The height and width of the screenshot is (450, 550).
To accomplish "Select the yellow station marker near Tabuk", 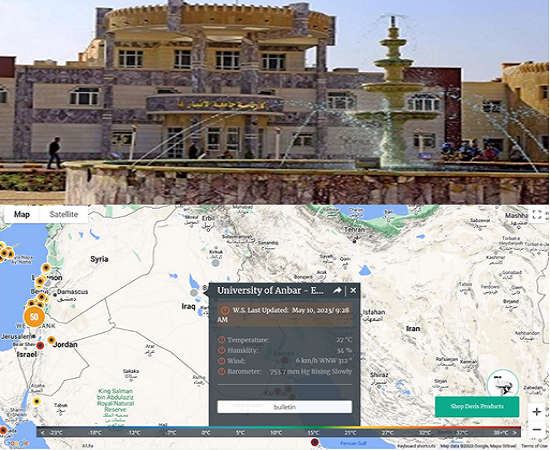I will (36, 401).
